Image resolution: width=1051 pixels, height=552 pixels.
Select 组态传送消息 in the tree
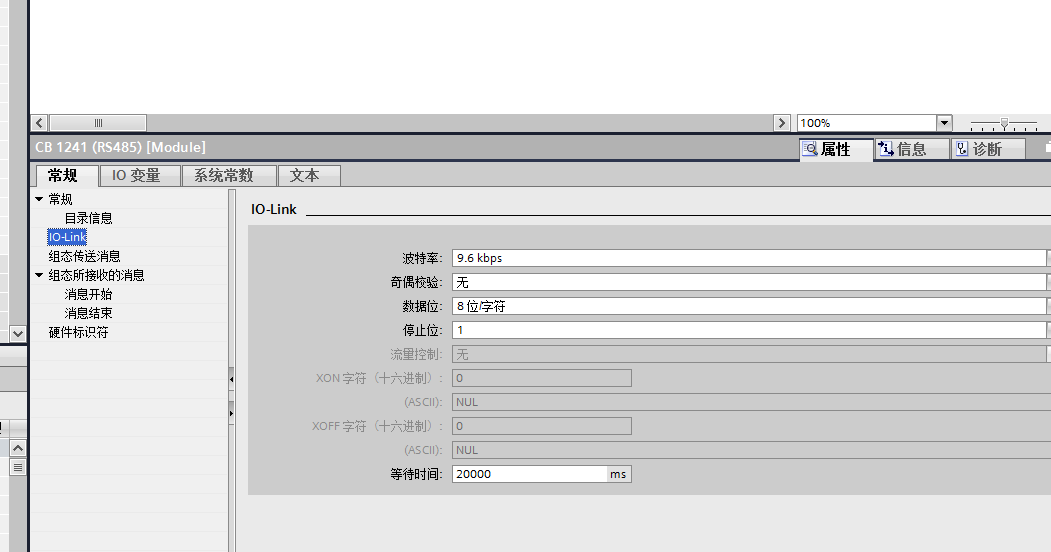[84, 256]
